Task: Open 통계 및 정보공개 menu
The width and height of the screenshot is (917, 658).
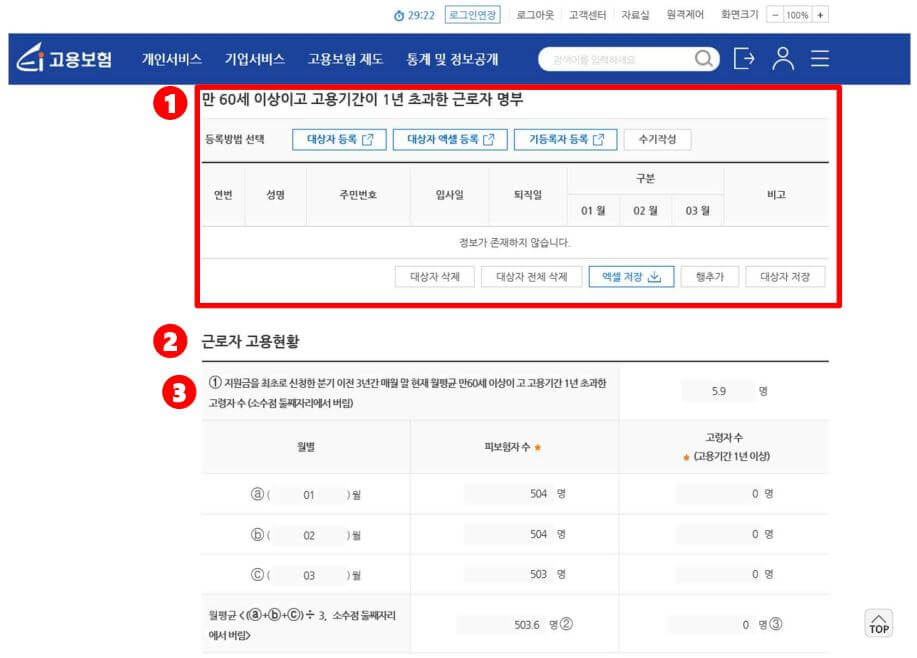Action: tap(452, 59)
